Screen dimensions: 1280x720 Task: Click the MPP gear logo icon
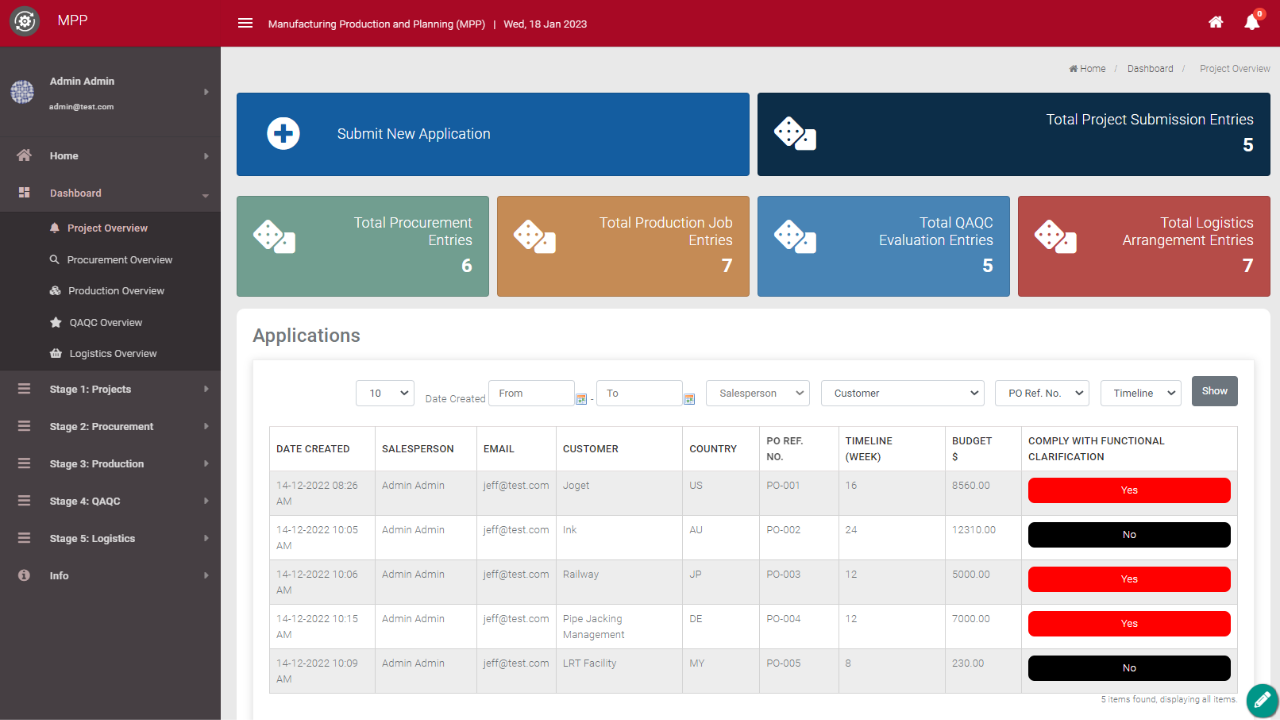point(24,22)
